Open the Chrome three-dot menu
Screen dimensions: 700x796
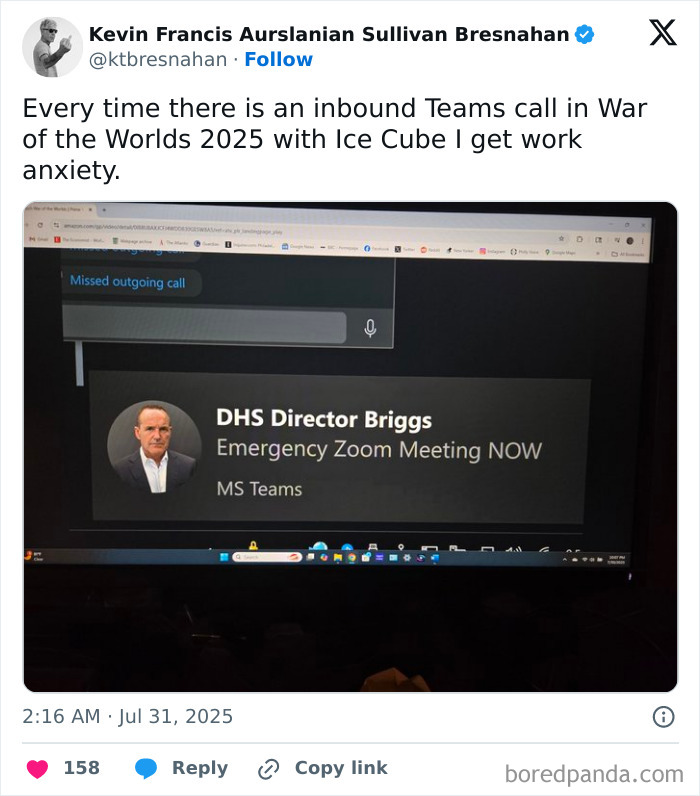tap(643, 241)
